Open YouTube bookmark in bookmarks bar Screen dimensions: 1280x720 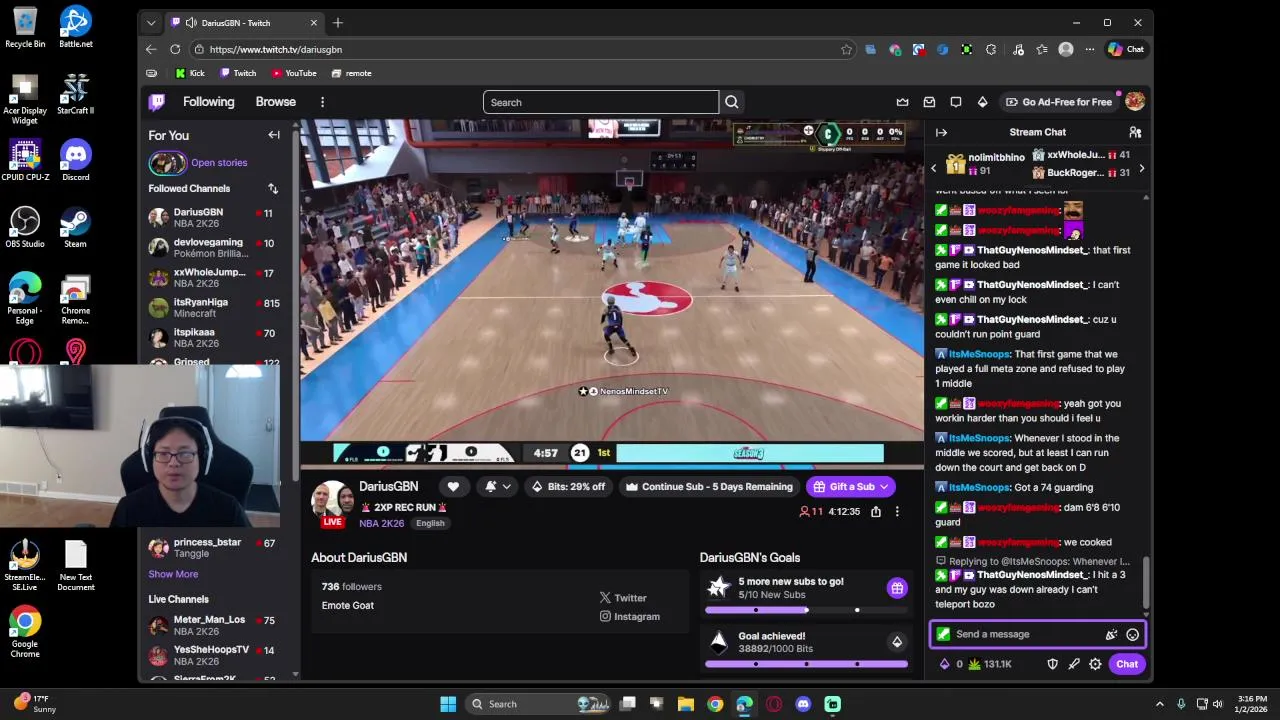(x=294, y=73)
